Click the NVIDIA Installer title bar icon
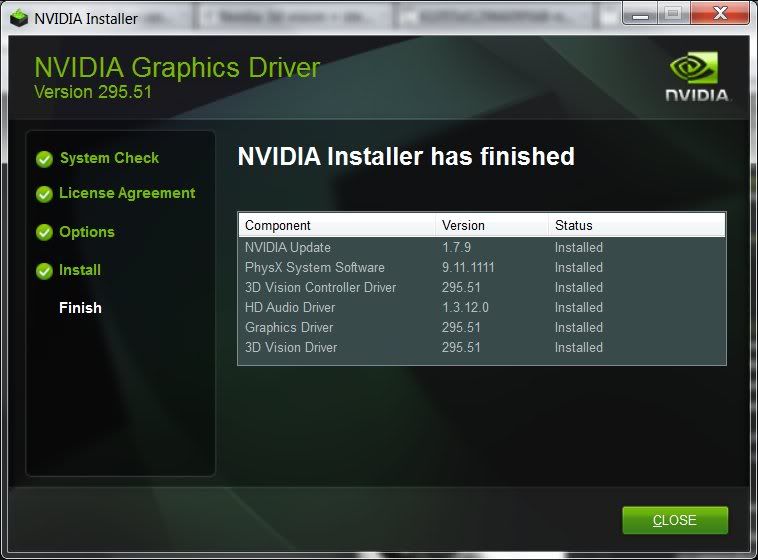 pyautogui.click(x=18, y=18)
